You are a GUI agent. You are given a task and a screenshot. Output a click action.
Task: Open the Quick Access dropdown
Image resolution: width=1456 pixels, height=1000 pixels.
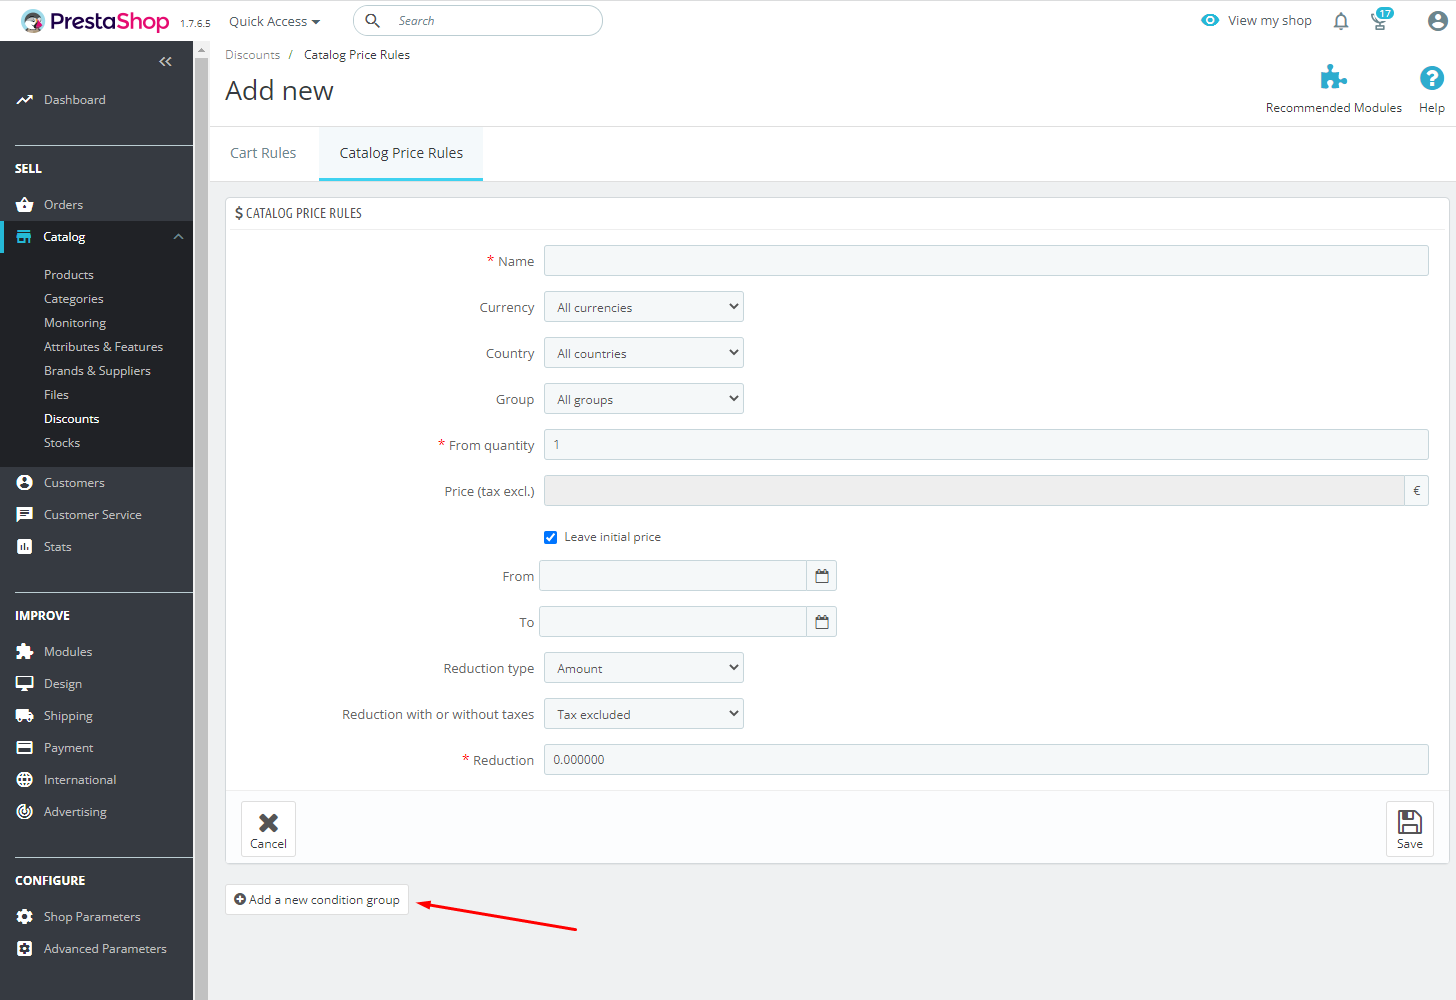[274, 21]
